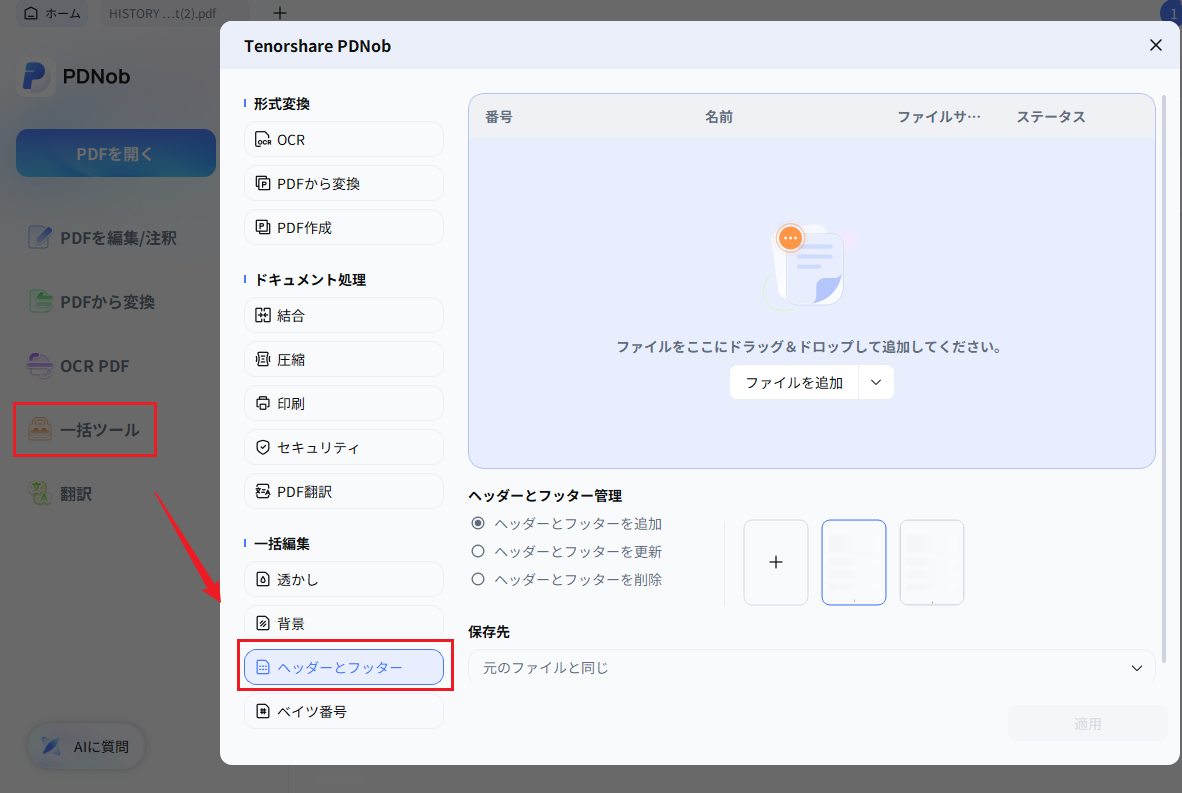Choose PDF作成 option
The image size is (1182, 793).
[344, 227]
